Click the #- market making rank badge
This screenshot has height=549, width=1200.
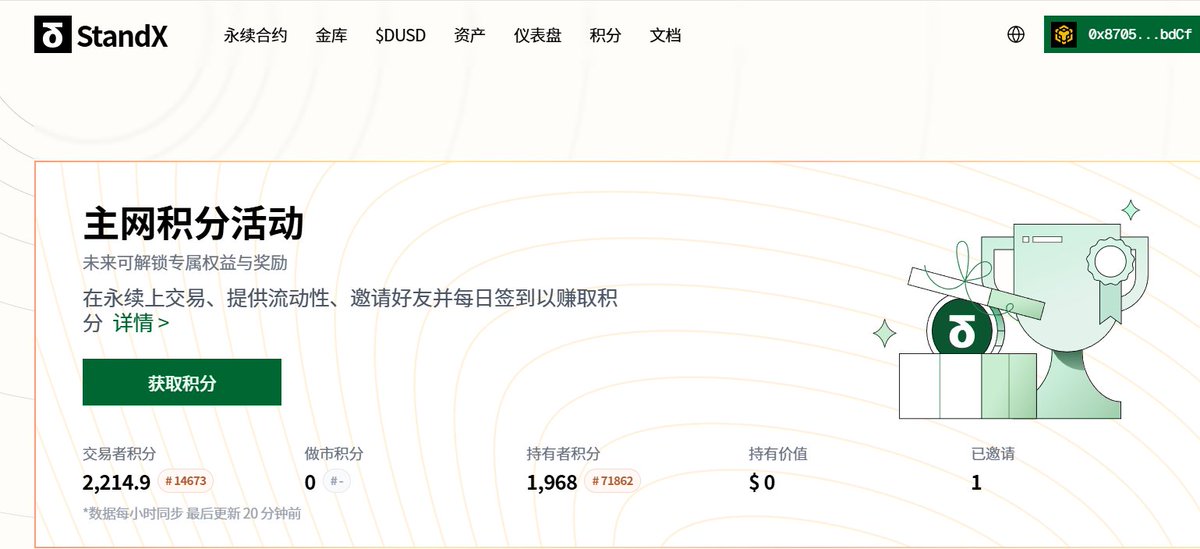point(337,482)
